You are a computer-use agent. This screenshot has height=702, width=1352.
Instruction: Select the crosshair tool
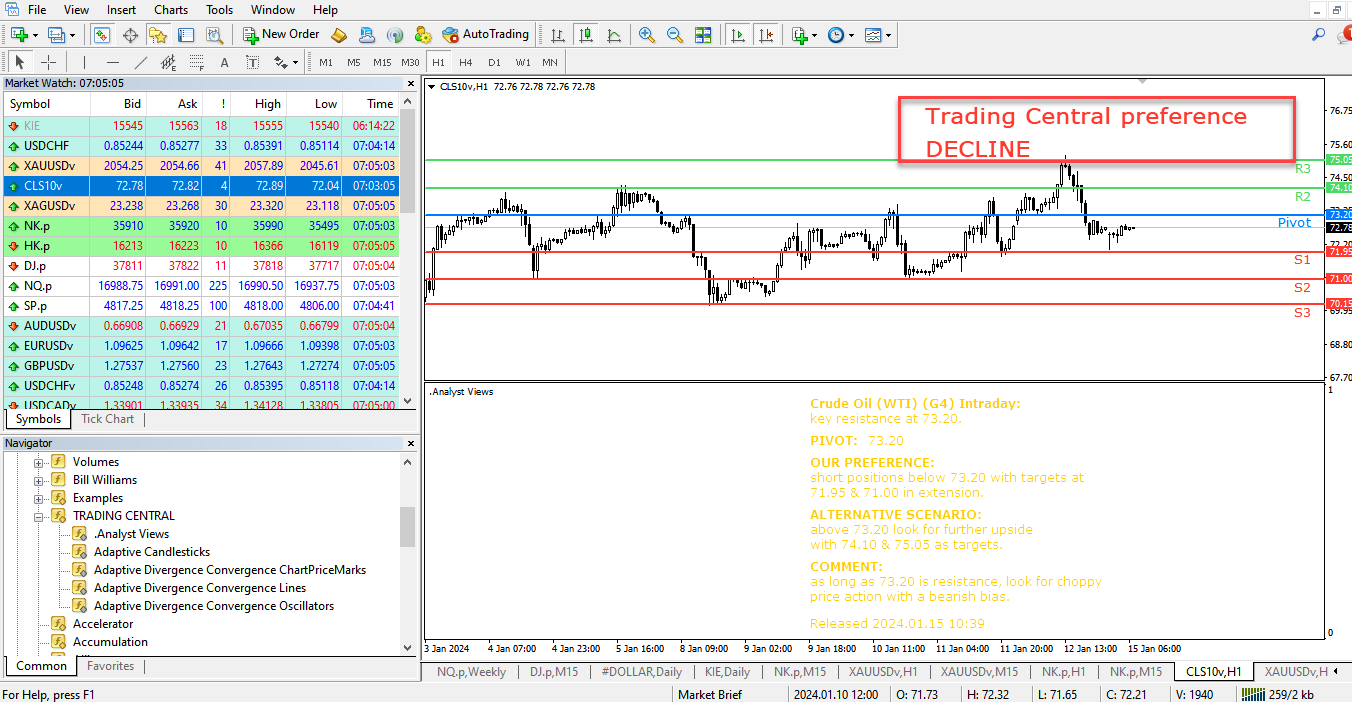point(48,62)
